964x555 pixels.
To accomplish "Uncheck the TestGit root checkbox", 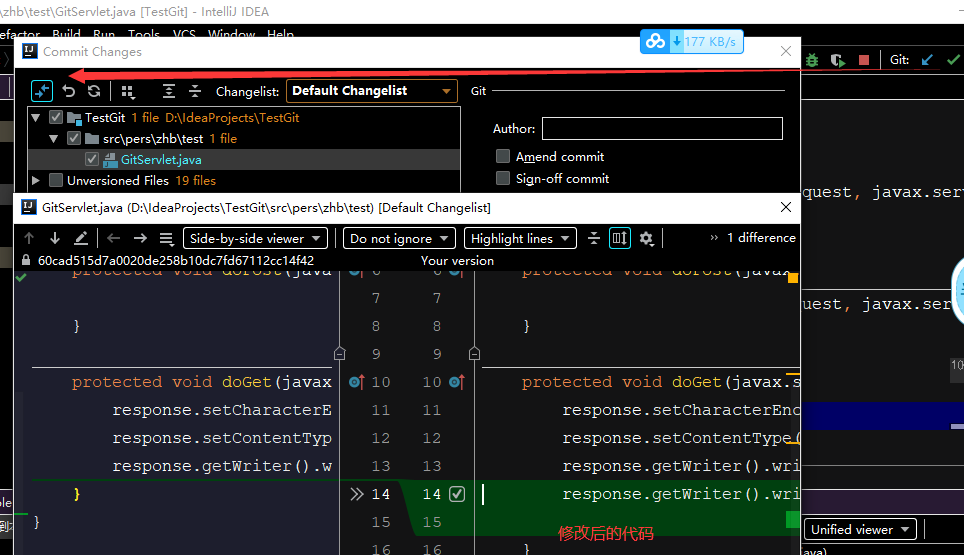I will [56, 117].
